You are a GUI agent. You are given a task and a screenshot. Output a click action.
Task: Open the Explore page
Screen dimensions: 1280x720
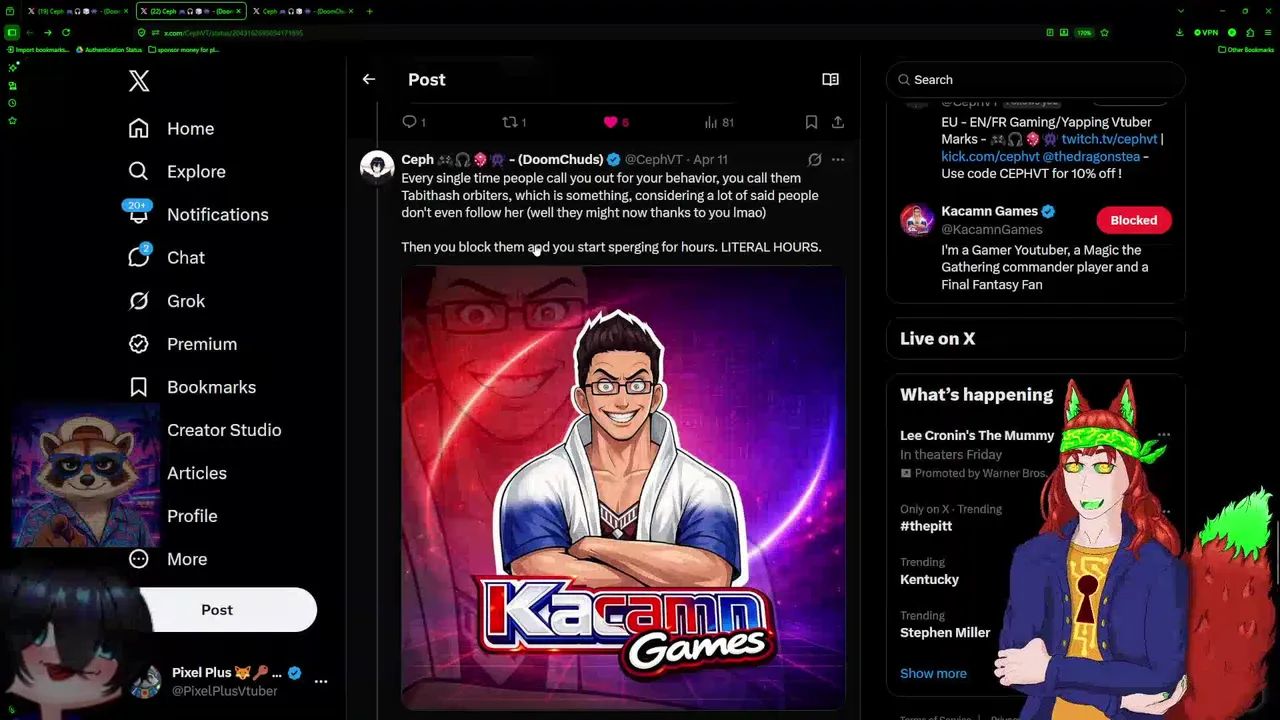[x=177, y=172]
